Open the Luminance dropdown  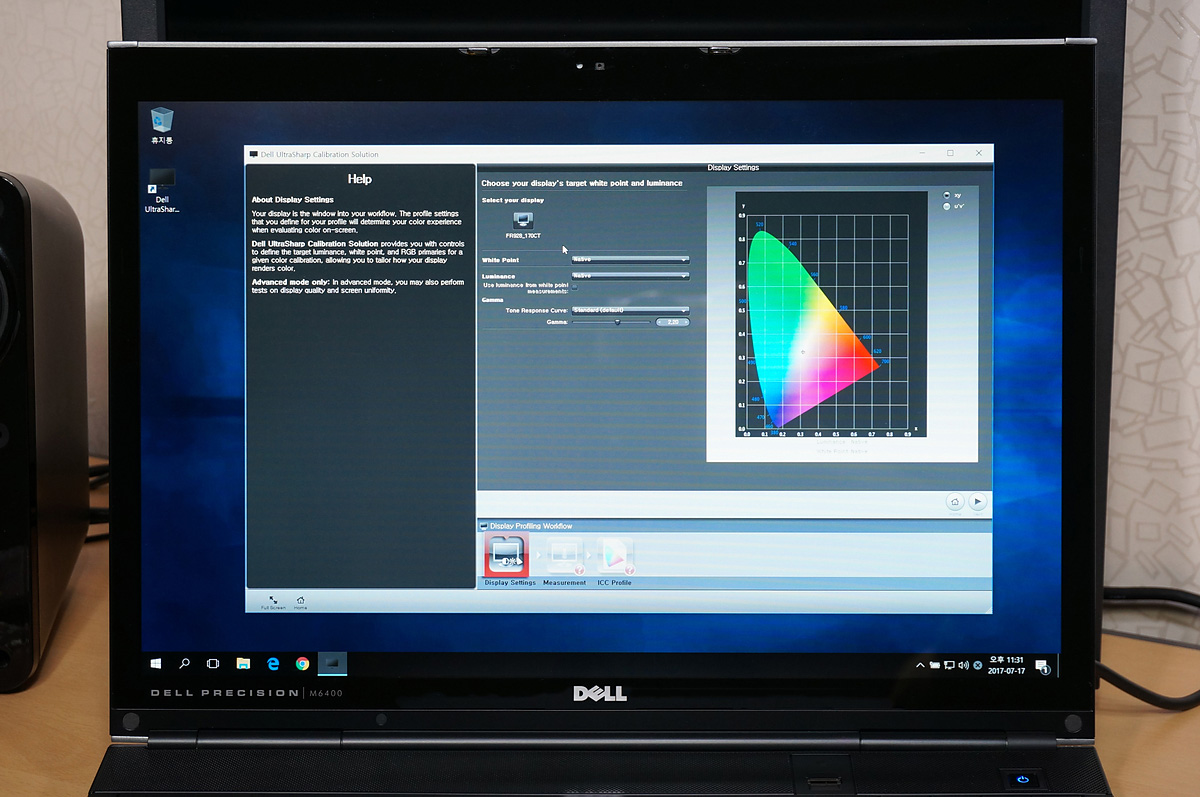click(630, 275)
